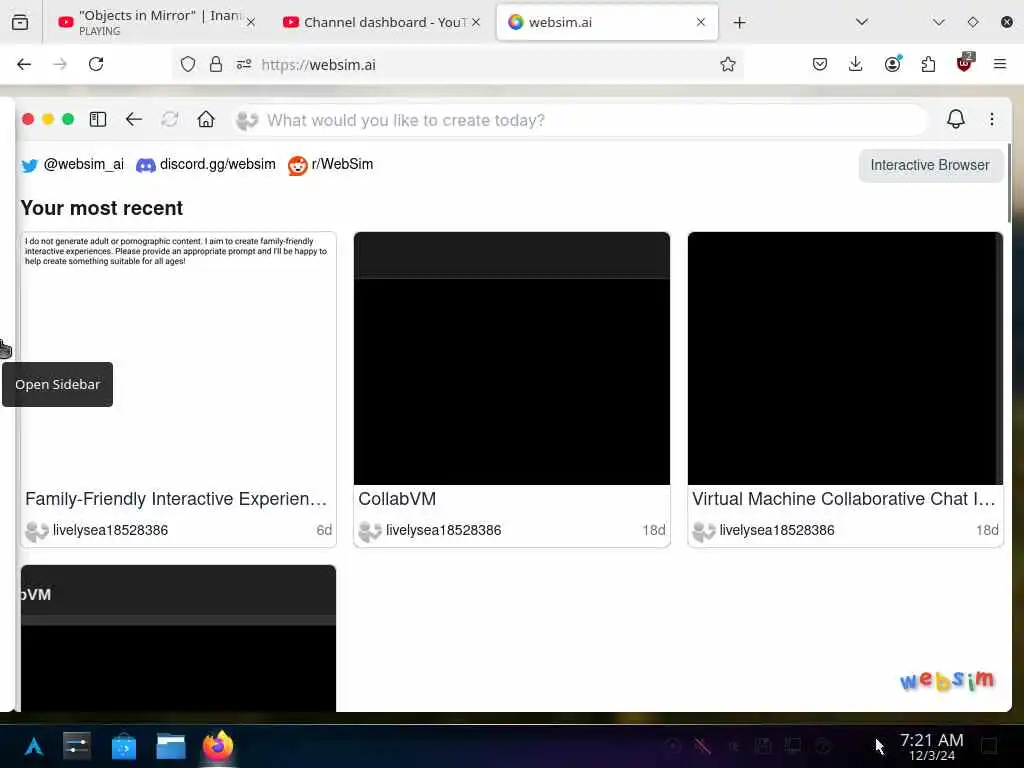Viewport: 1024px width, 768px height.
Task: Save page to Pocket
Action: (x=820, y=64)
